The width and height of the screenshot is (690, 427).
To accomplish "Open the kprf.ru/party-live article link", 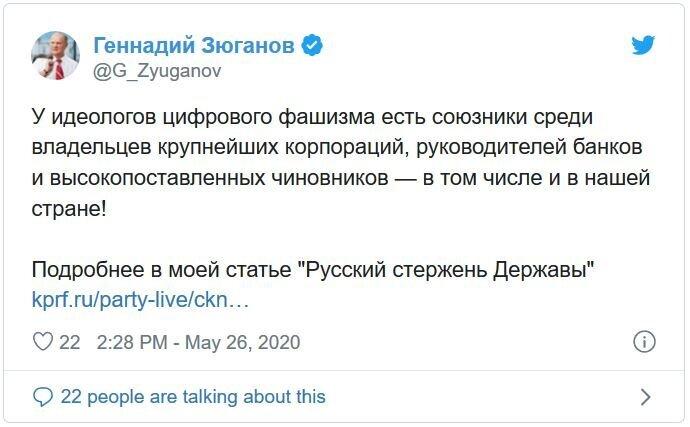I will pyautogui.click(x=140, y=299).
